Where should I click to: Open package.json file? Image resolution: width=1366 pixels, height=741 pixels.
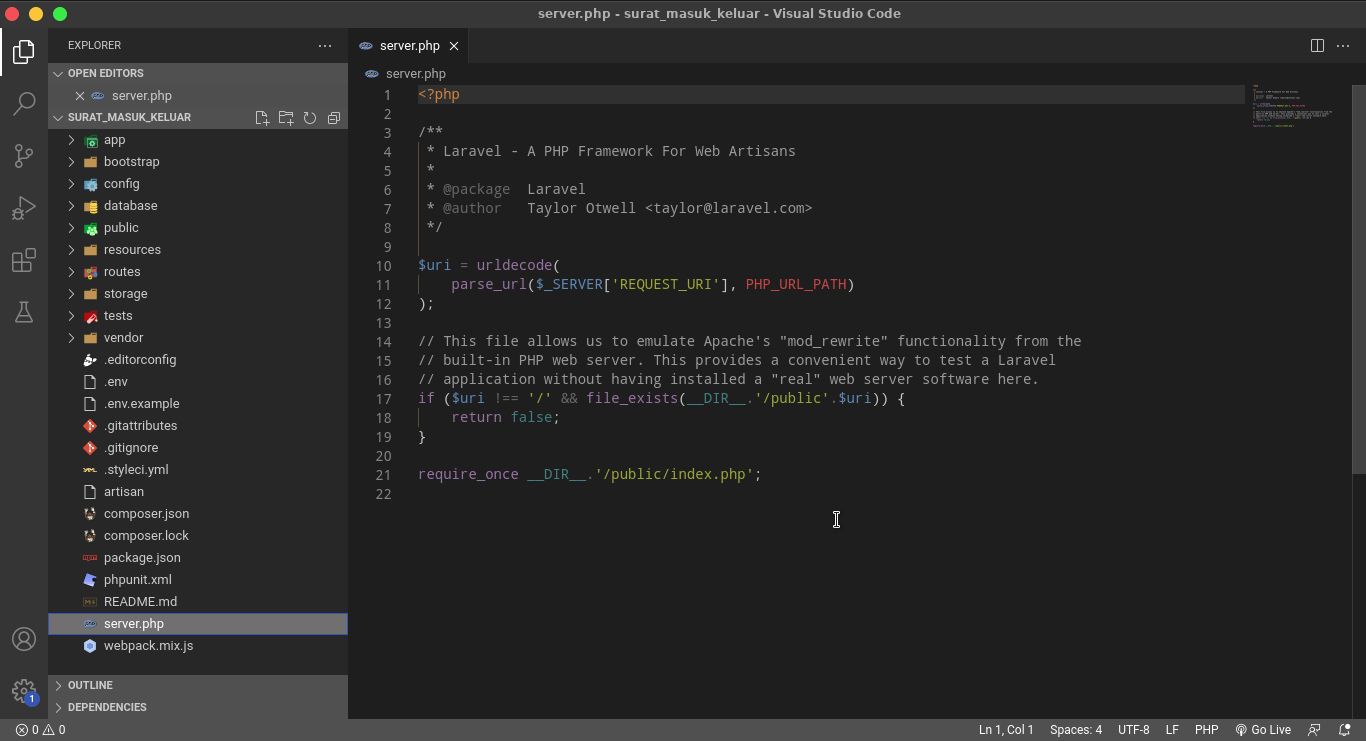(x=198, y=558)
